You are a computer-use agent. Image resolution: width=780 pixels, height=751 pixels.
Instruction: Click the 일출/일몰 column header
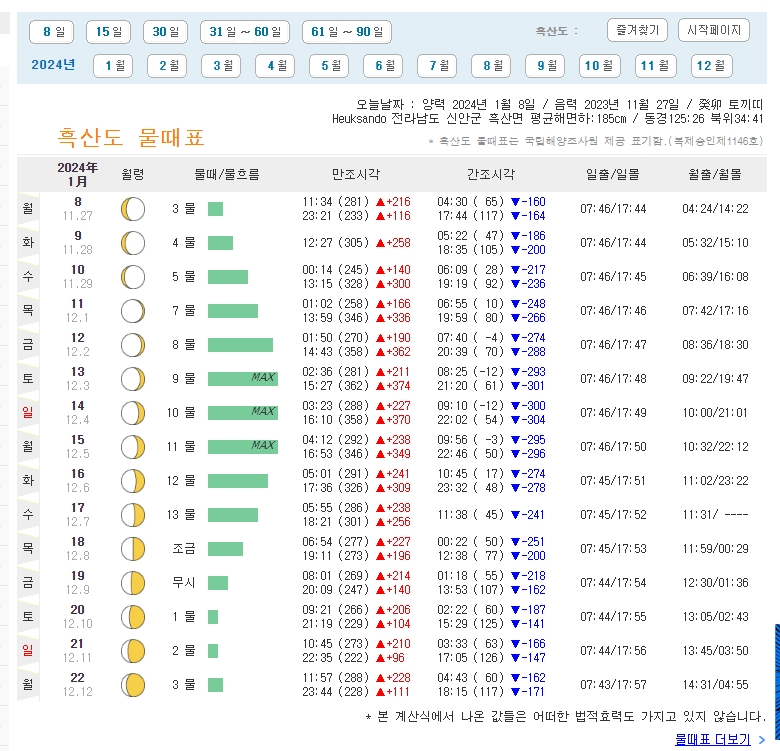[x=613, y=174]
